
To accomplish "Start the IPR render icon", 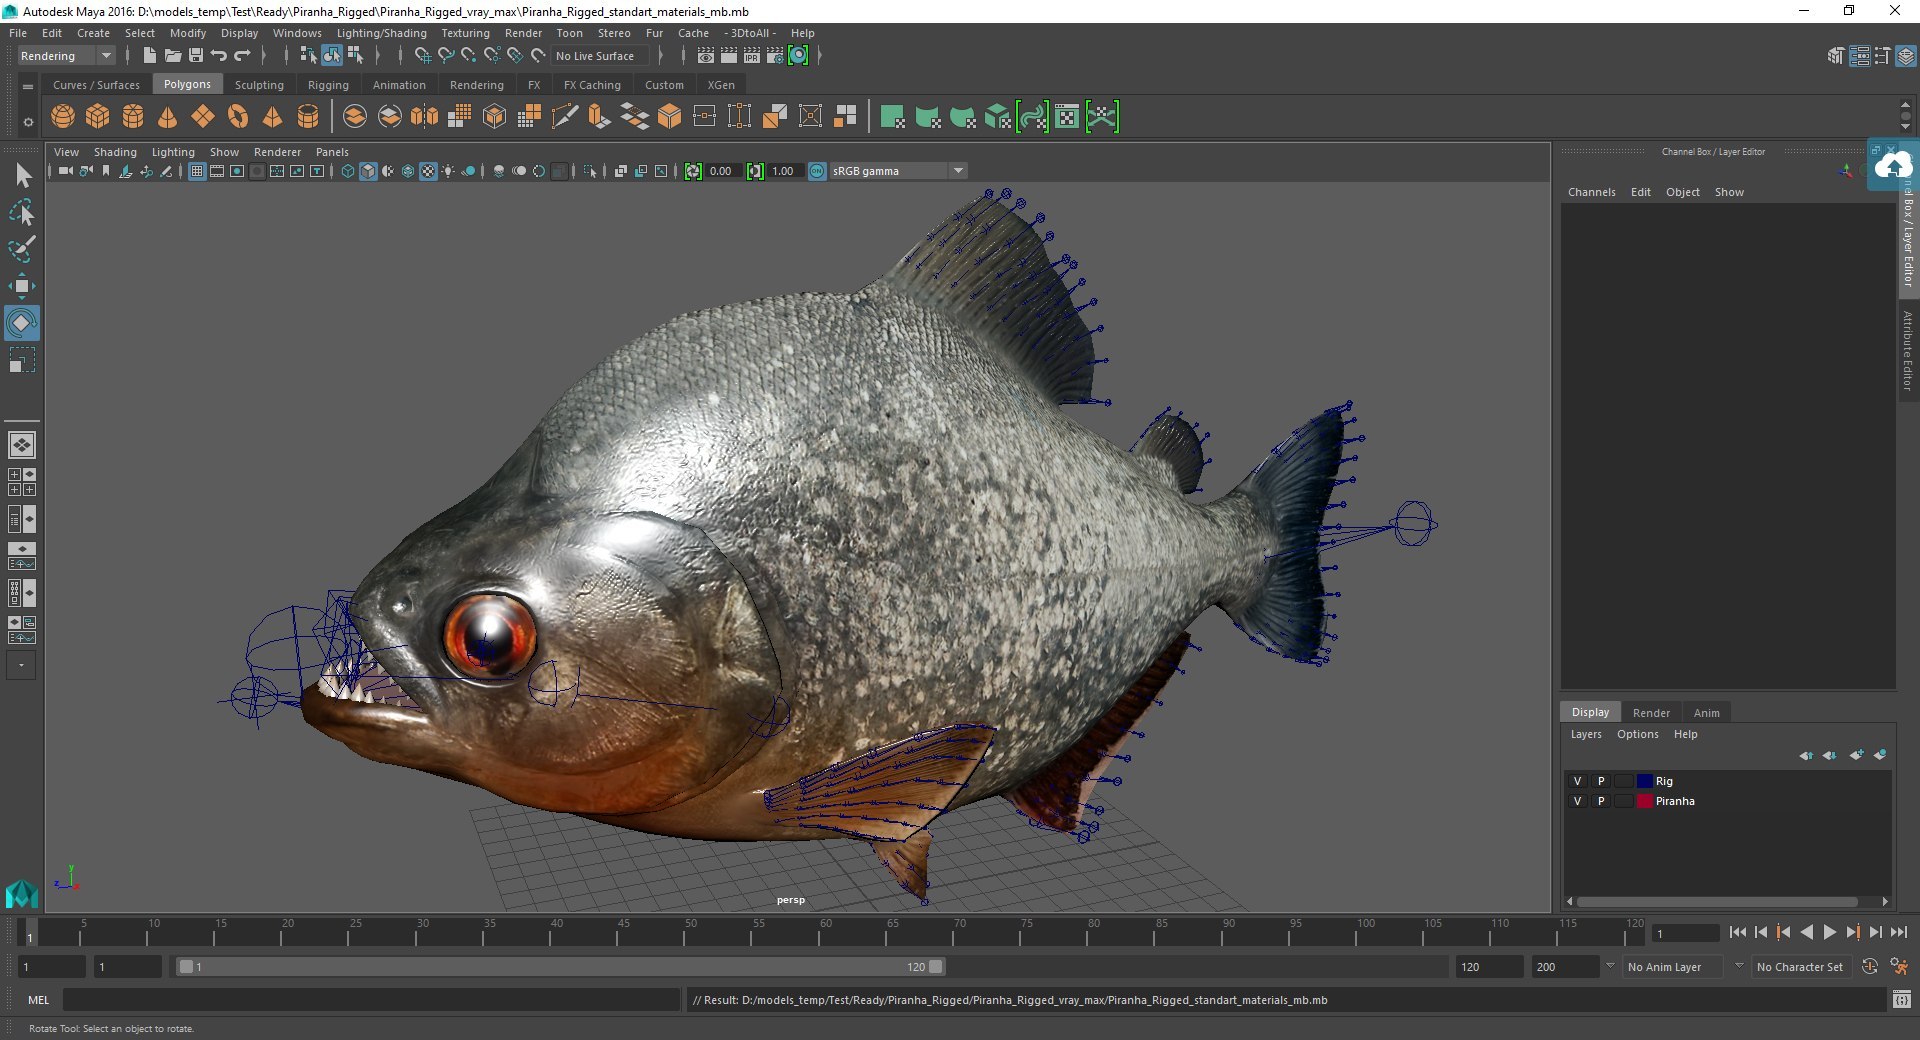I will point(752,56).
